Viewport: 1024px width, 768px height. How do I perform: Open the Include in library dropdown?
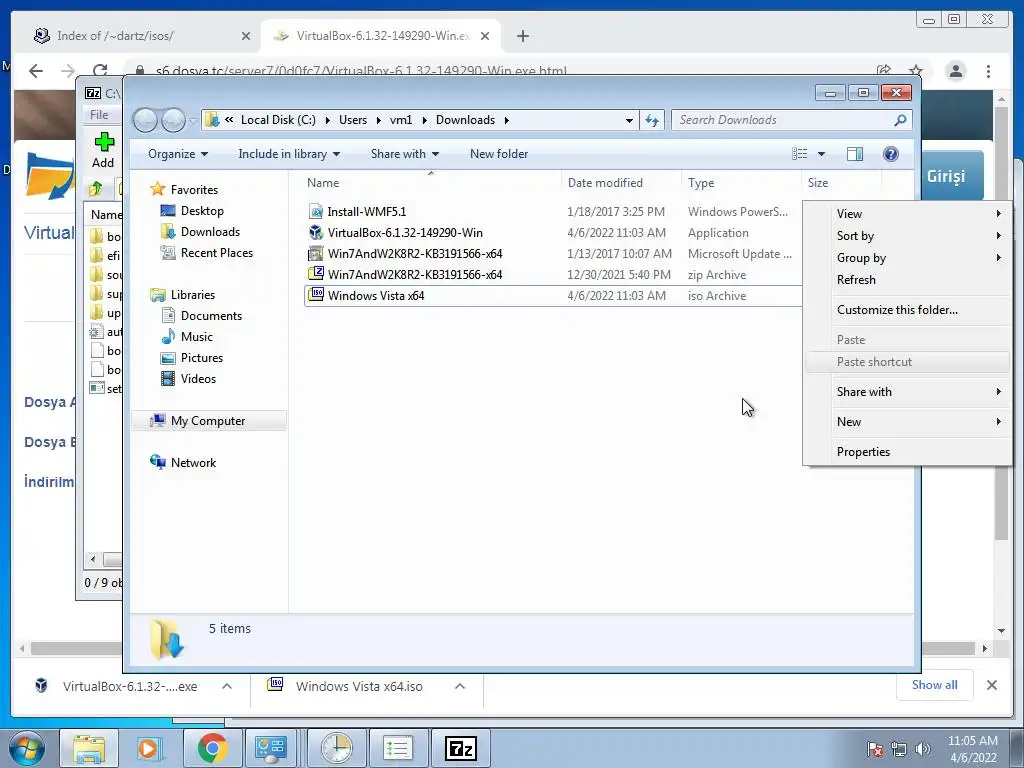pyautogui.click(x=289, y=154)
